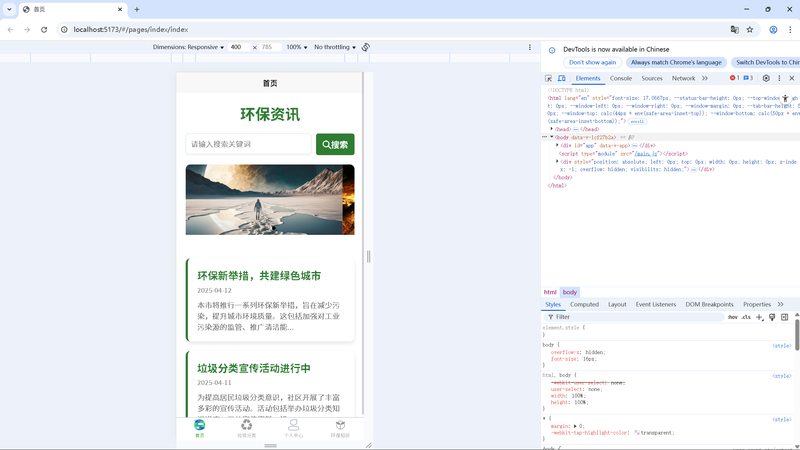The height and width of the screenshot is (450, 800).
Task: Open 个人中心 profile tab icon
Action: point(293,425)
